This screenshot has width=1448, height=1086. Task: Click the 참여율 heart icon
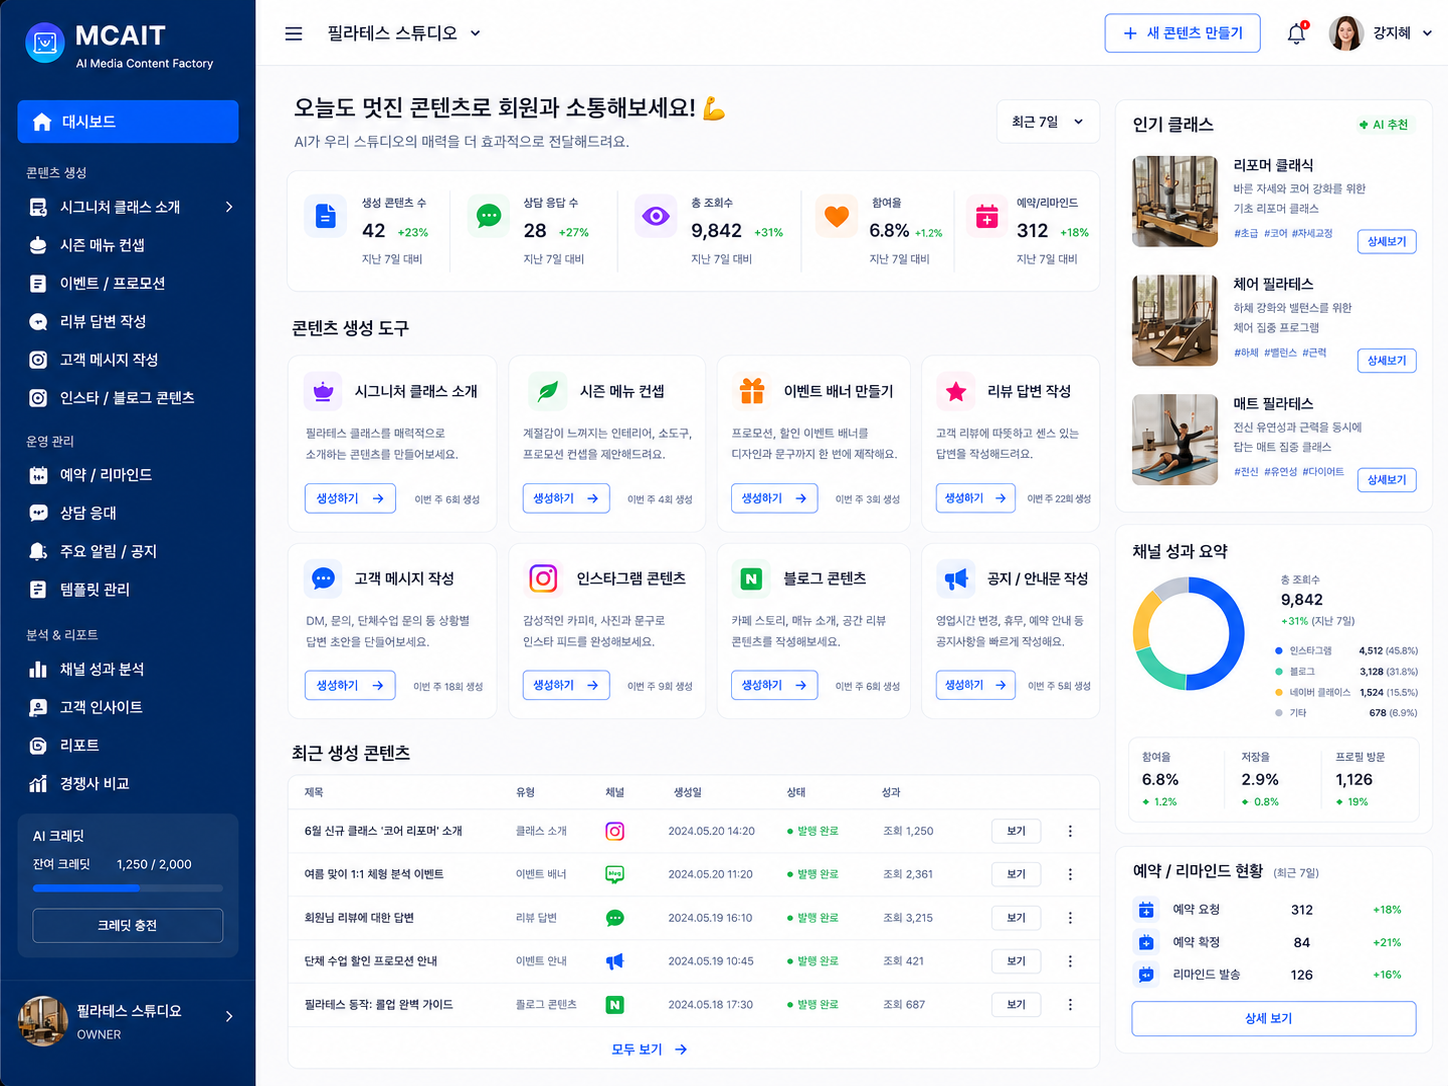[x=837, y=216]
